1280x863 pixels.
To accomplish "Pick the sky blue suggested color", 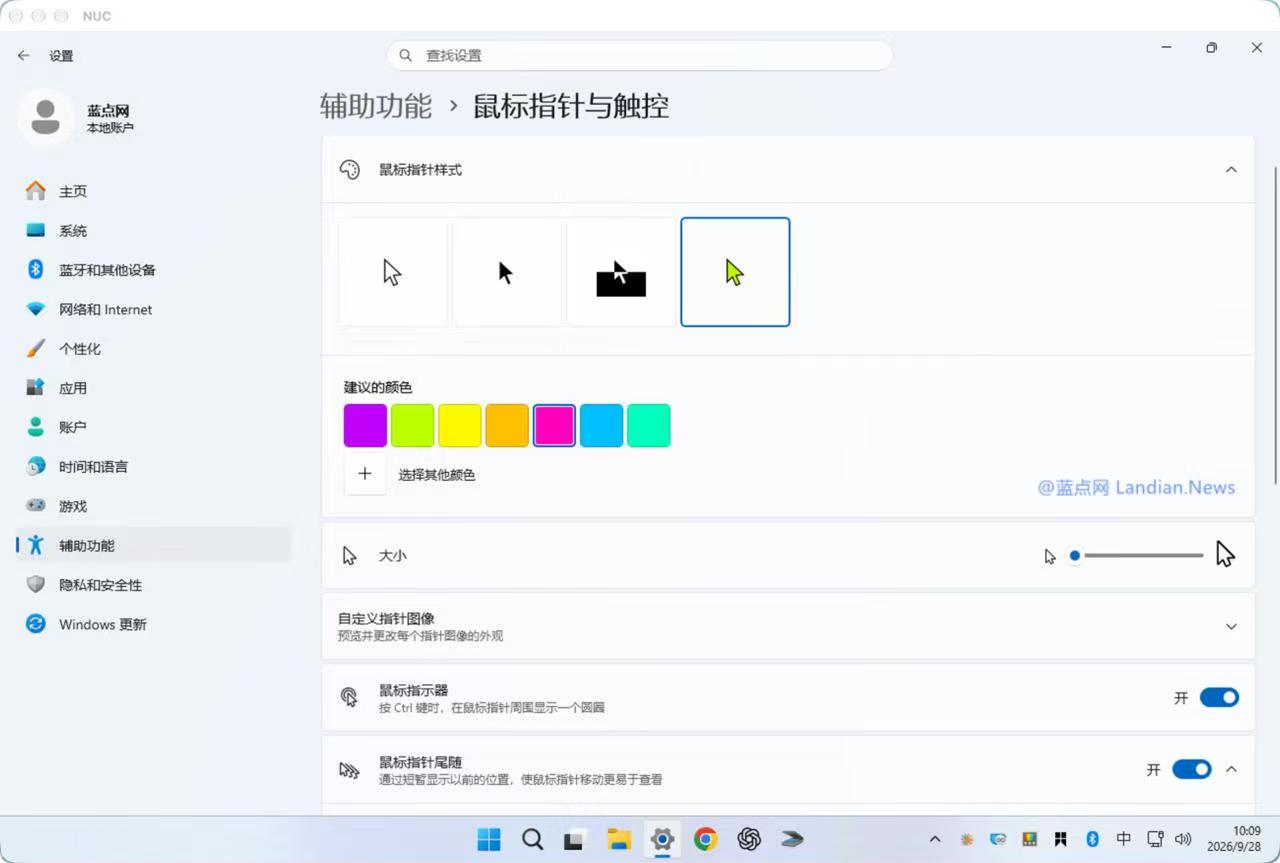I will click(601, 425).
